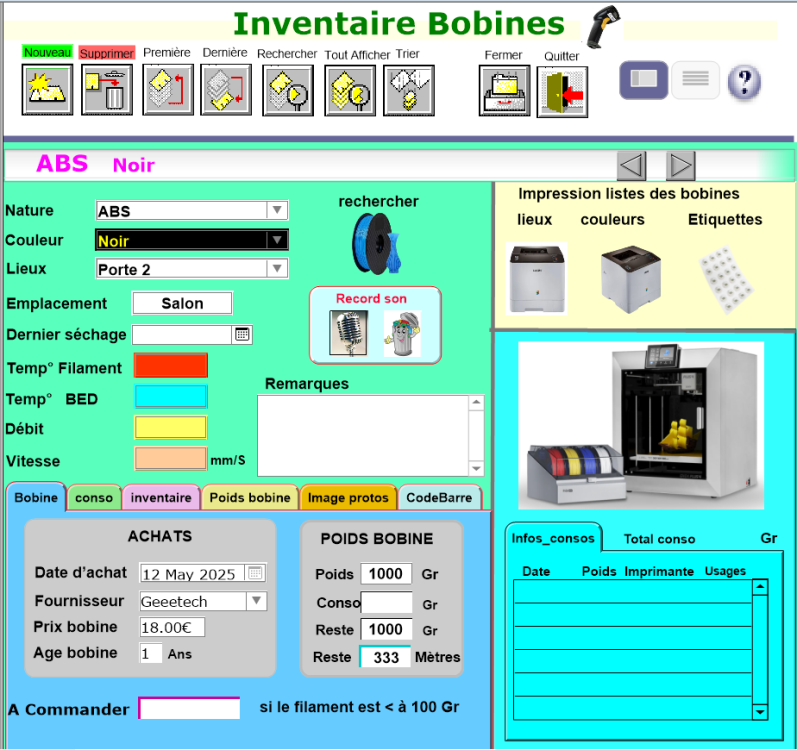Go to previous record arrow

point(631,166)
